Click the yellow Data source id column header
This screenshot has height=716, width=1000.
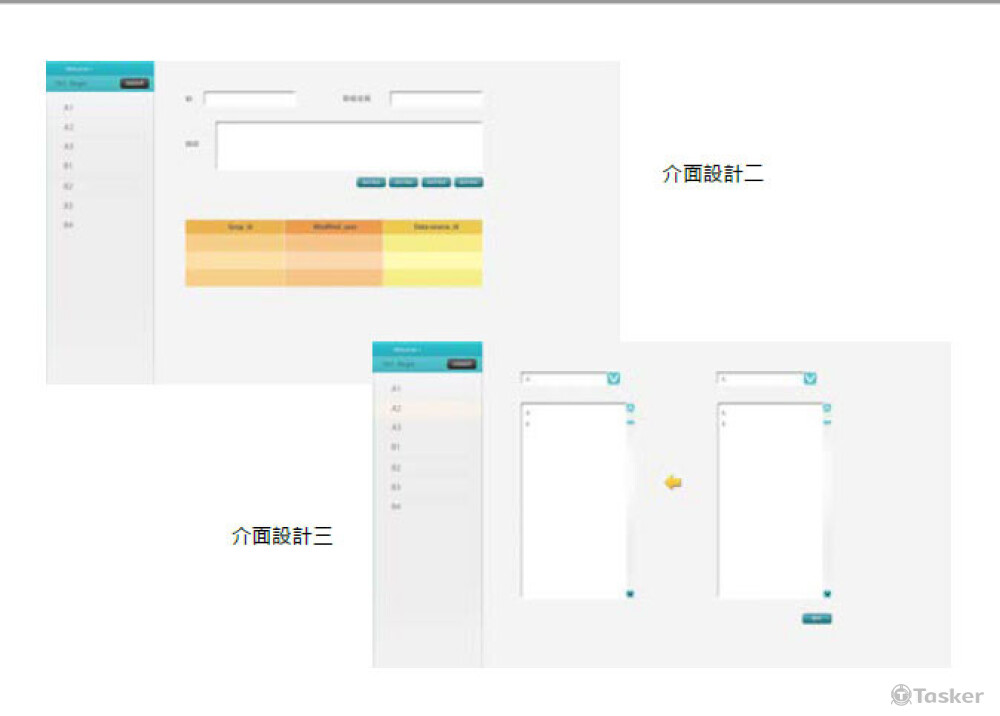point(432,228)
